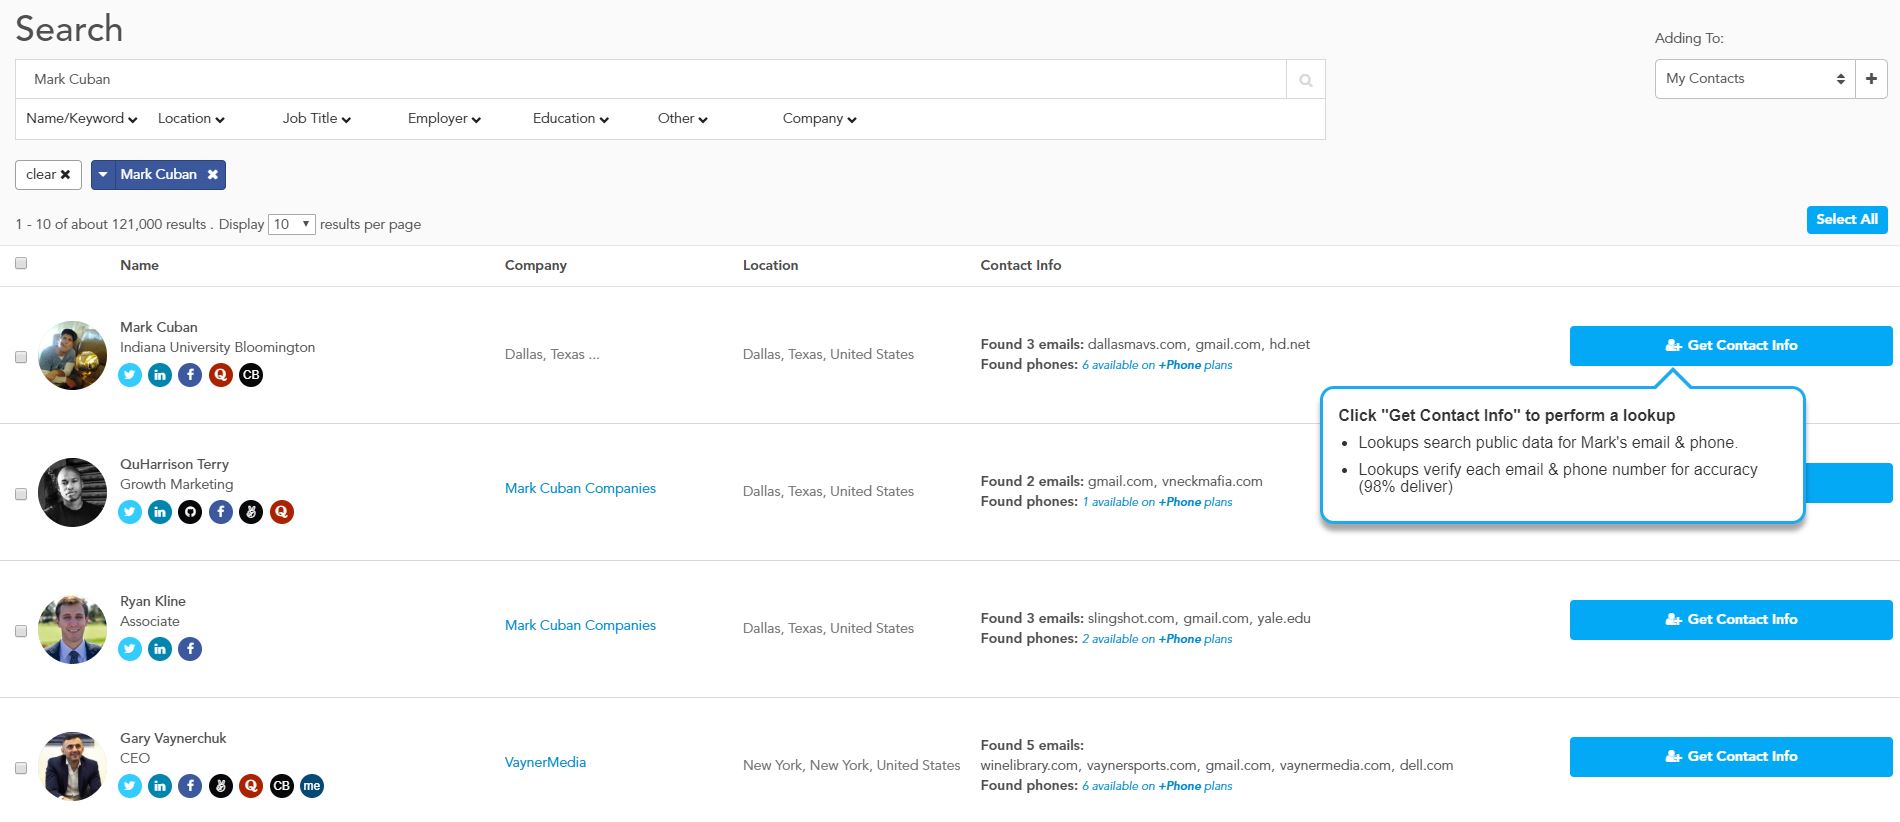
Task: Get Contact Info for Ryan Kline
Action: [x=1731, y=620]
